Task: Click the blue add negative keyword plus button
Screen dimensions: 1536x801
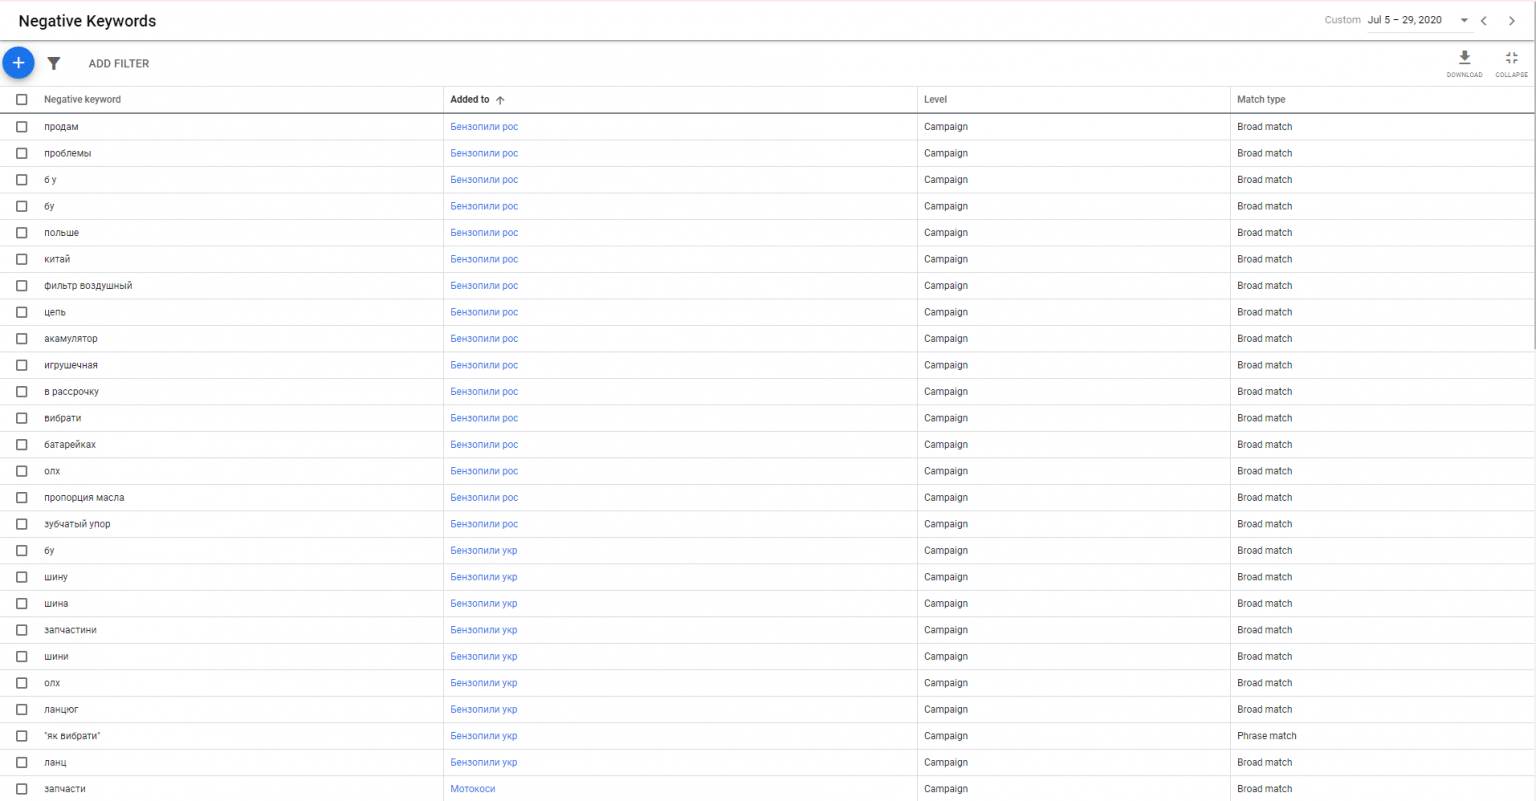Action: (x=18, y=63)
